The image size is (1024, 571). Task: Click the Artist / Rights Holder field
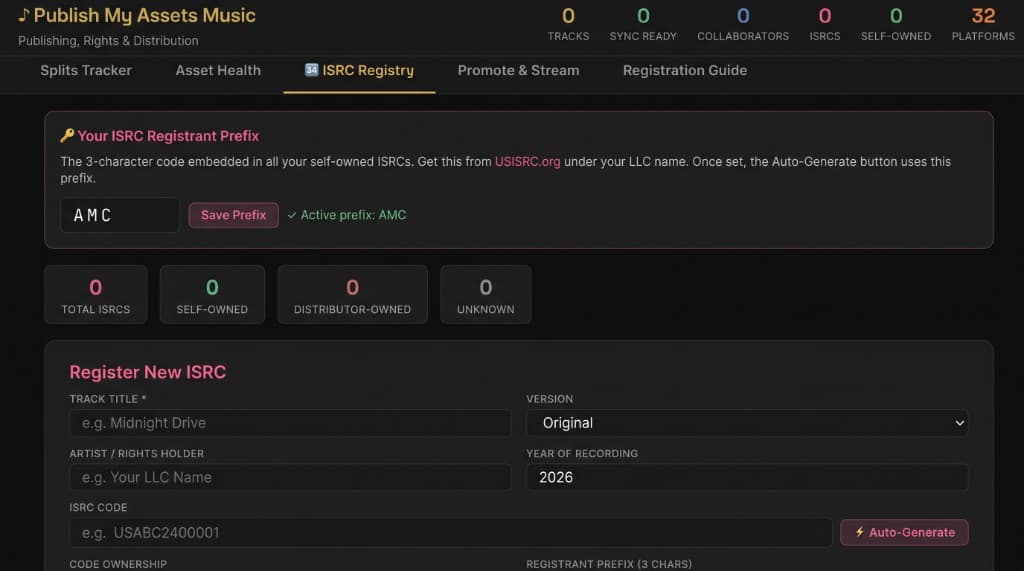tap(290, 478)
